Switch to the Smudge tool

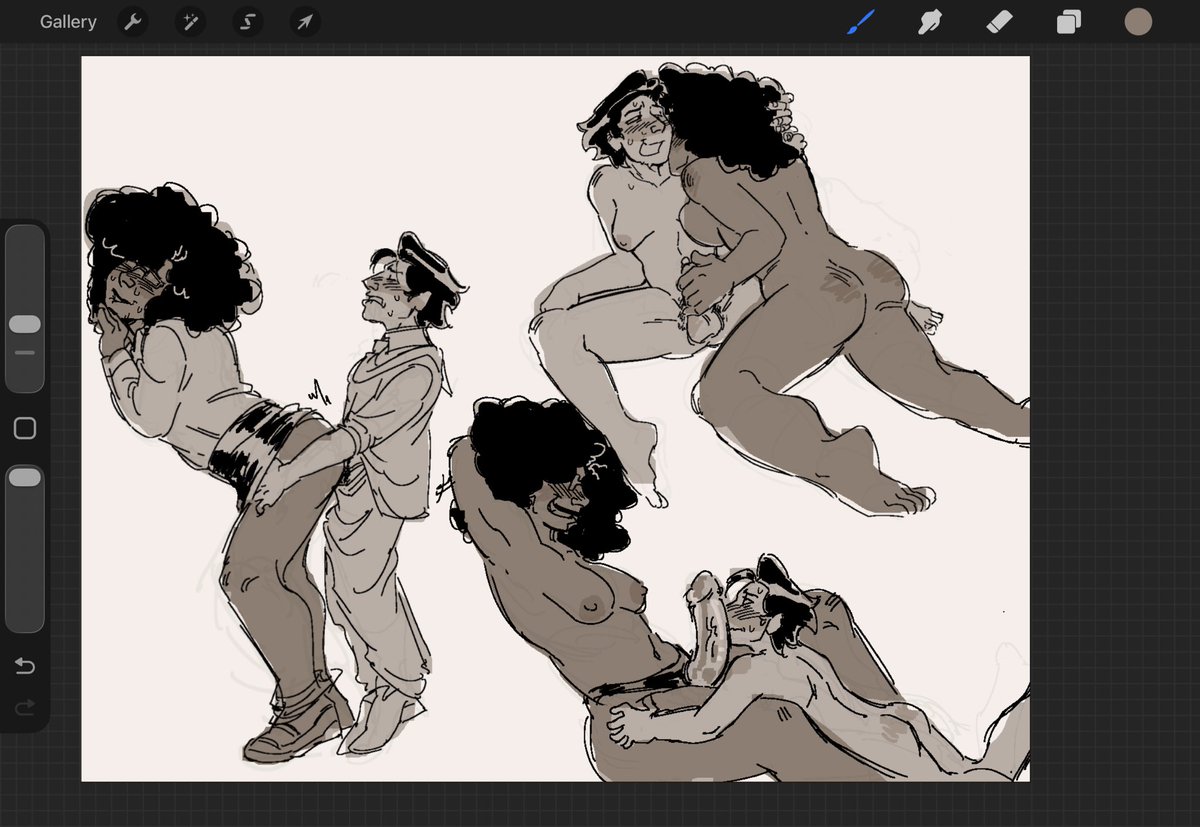tap(930, 21)
